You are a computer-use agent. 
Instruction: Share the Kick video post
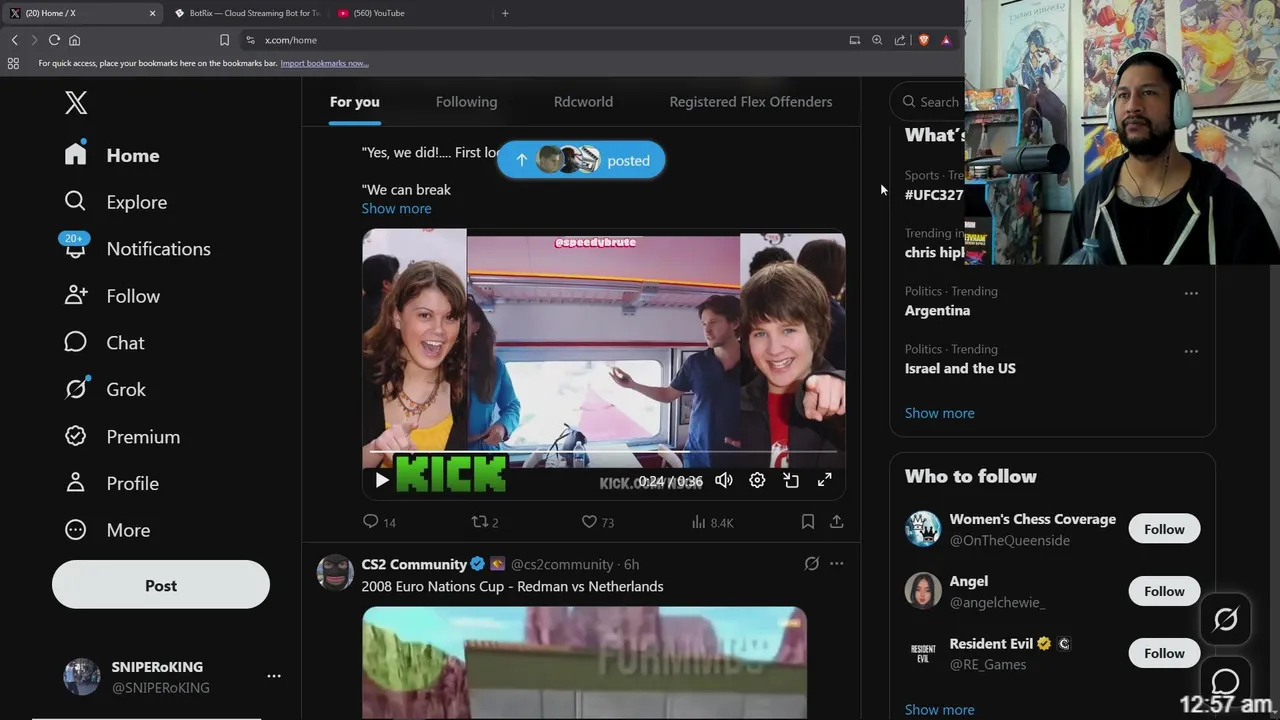(x=837, y=522)
